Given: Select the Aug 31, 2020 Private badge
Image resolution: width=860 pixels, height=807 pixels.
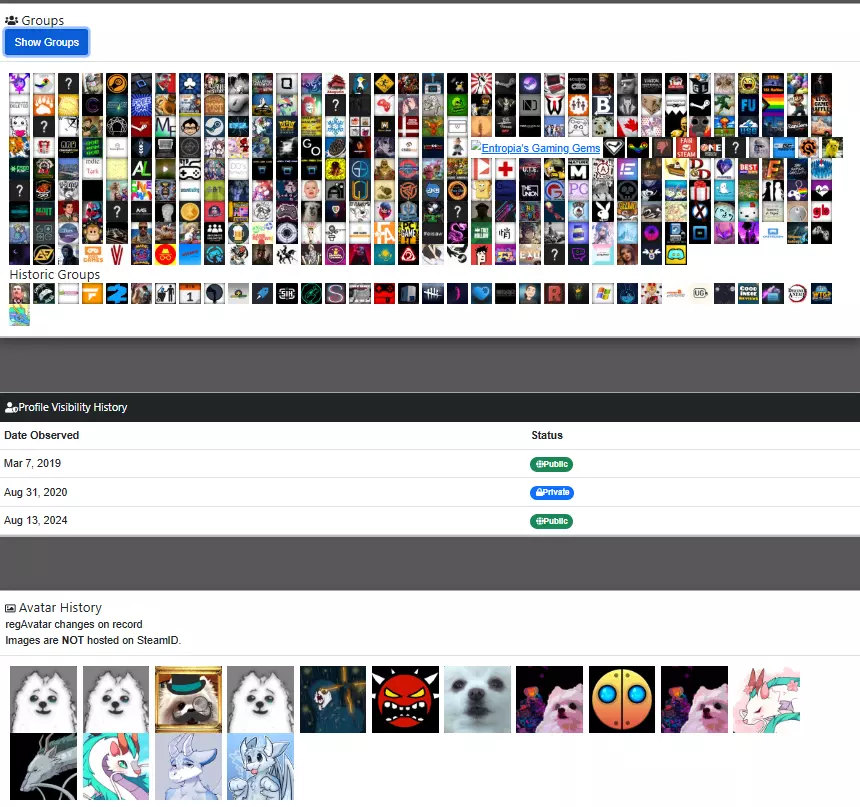Looking at the screenshot, I should coord(552,492).
